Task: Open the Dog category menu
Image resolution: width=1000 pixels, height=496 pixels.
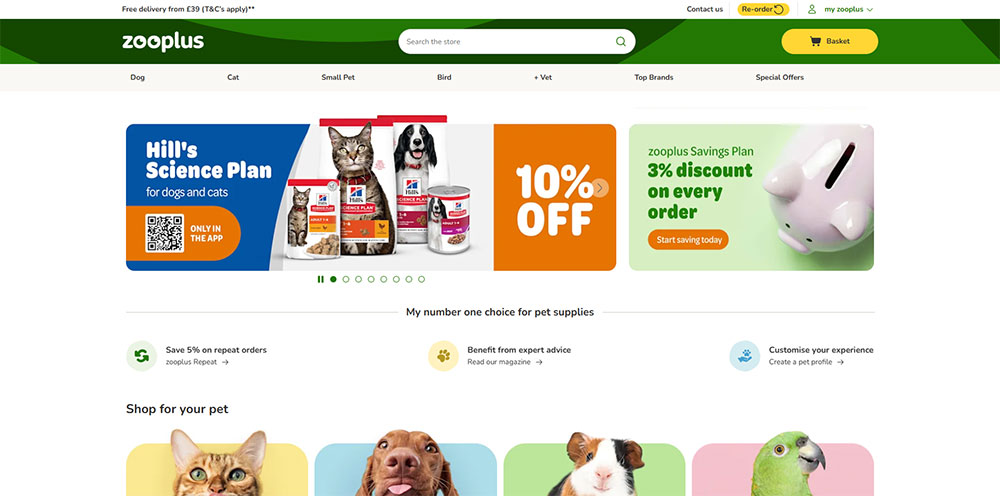Action: [138, 77]
